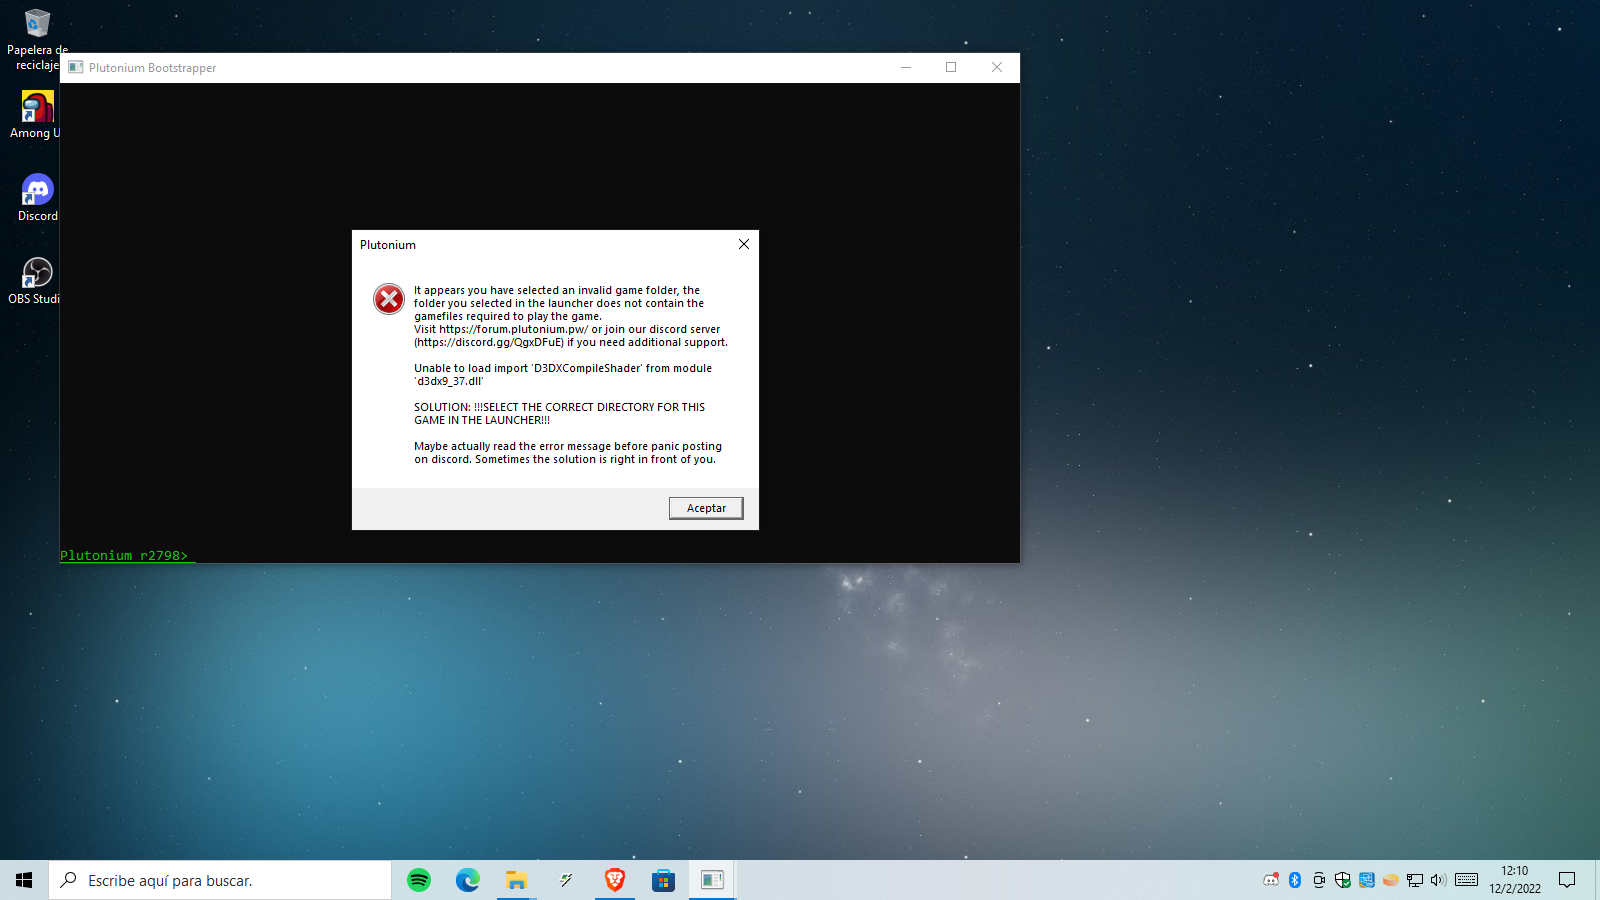Click the green feather app on taskbar
Image resolution: width=1600 pixels, height=900 pixels.
566,880
